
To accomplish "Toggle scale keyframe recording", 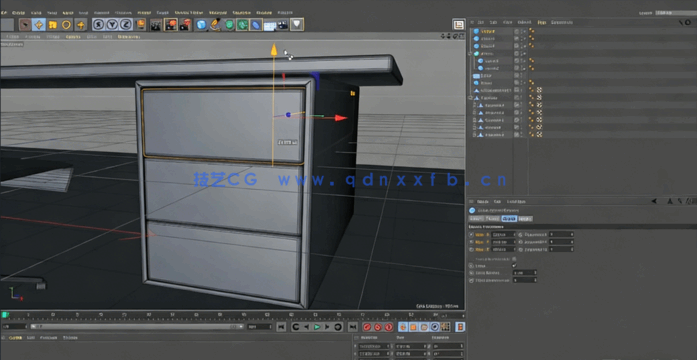I will [x=413, y=327].
